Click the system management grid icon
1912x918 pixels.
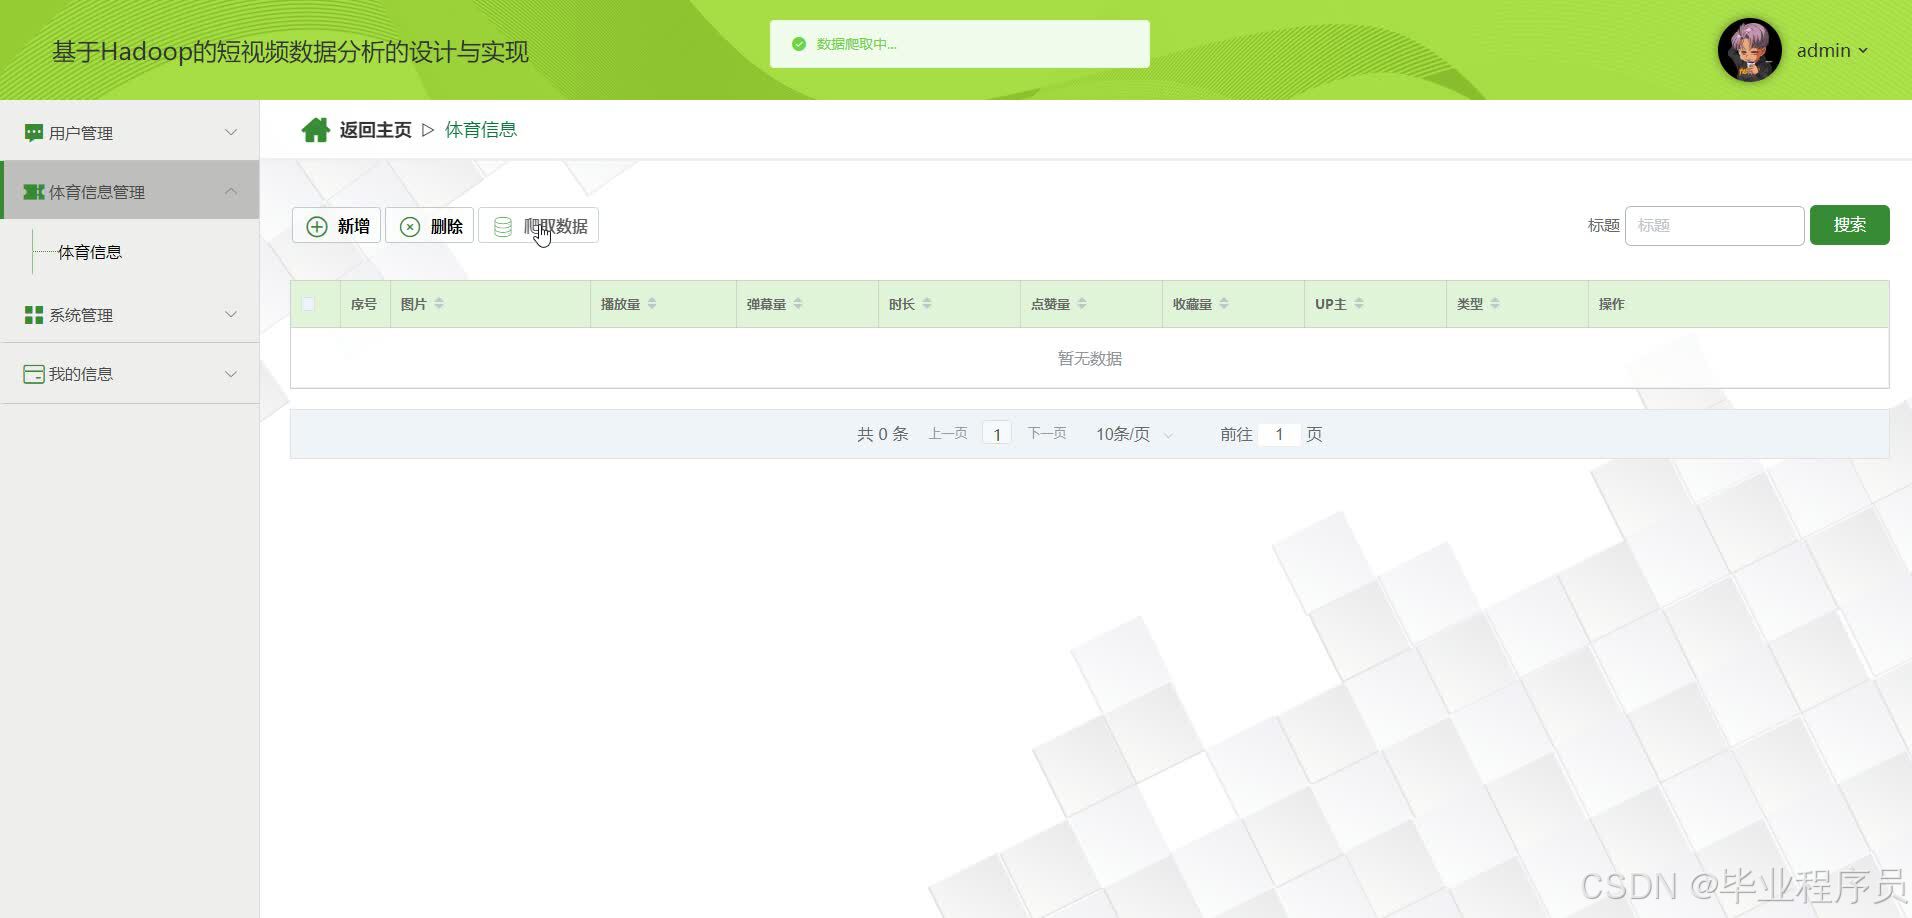(x=34, y=315)
